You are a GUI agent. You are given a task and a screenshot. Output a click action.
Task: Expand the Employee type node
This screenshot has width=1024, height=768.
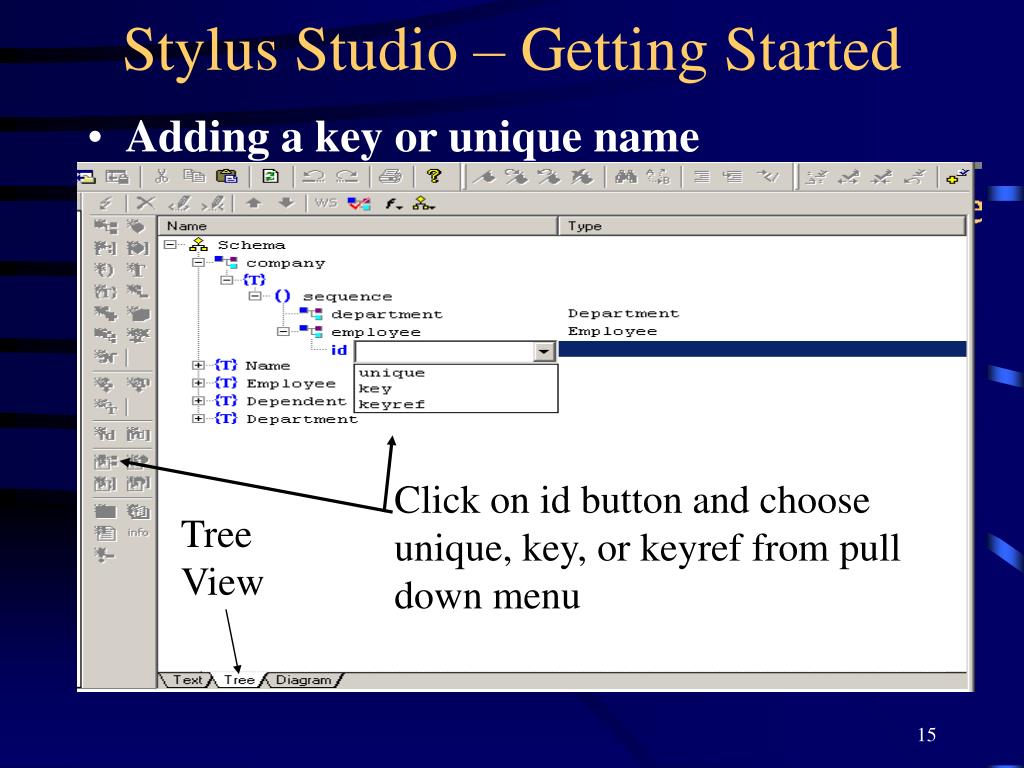pyautogui.click(x=199, y=383)
